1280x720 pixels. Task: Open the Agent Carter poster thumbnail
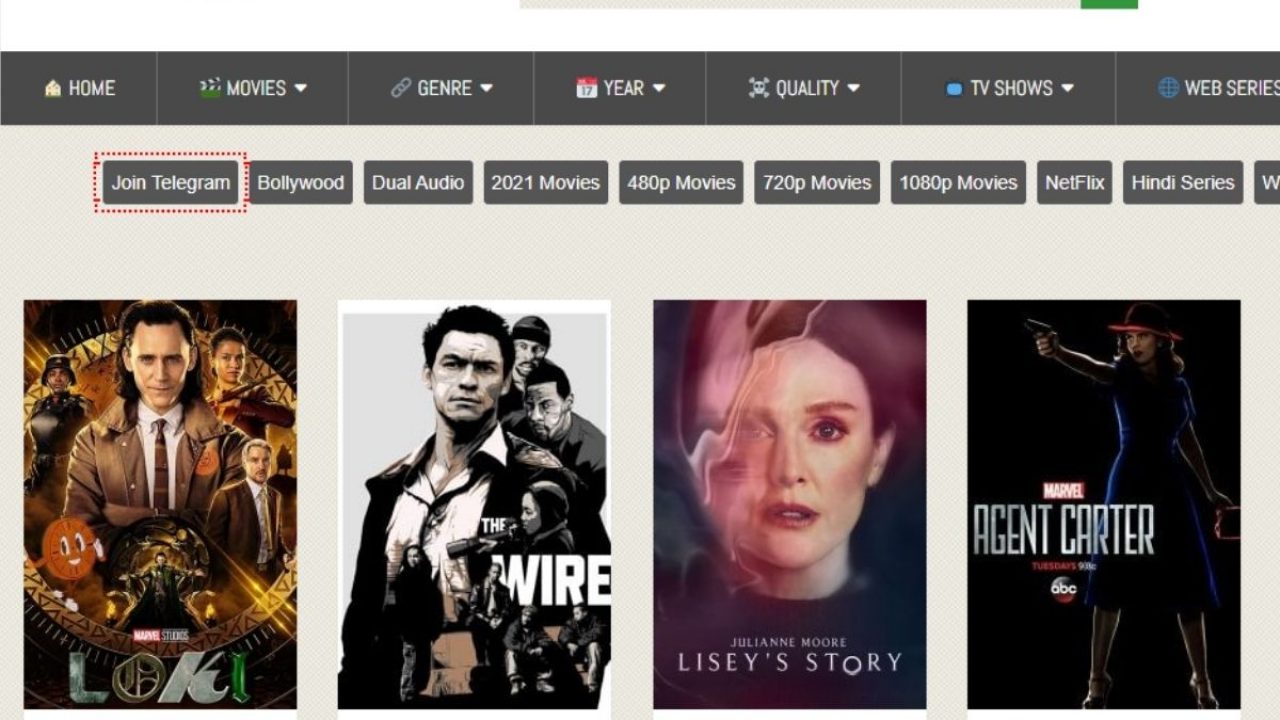[1104, 505]
